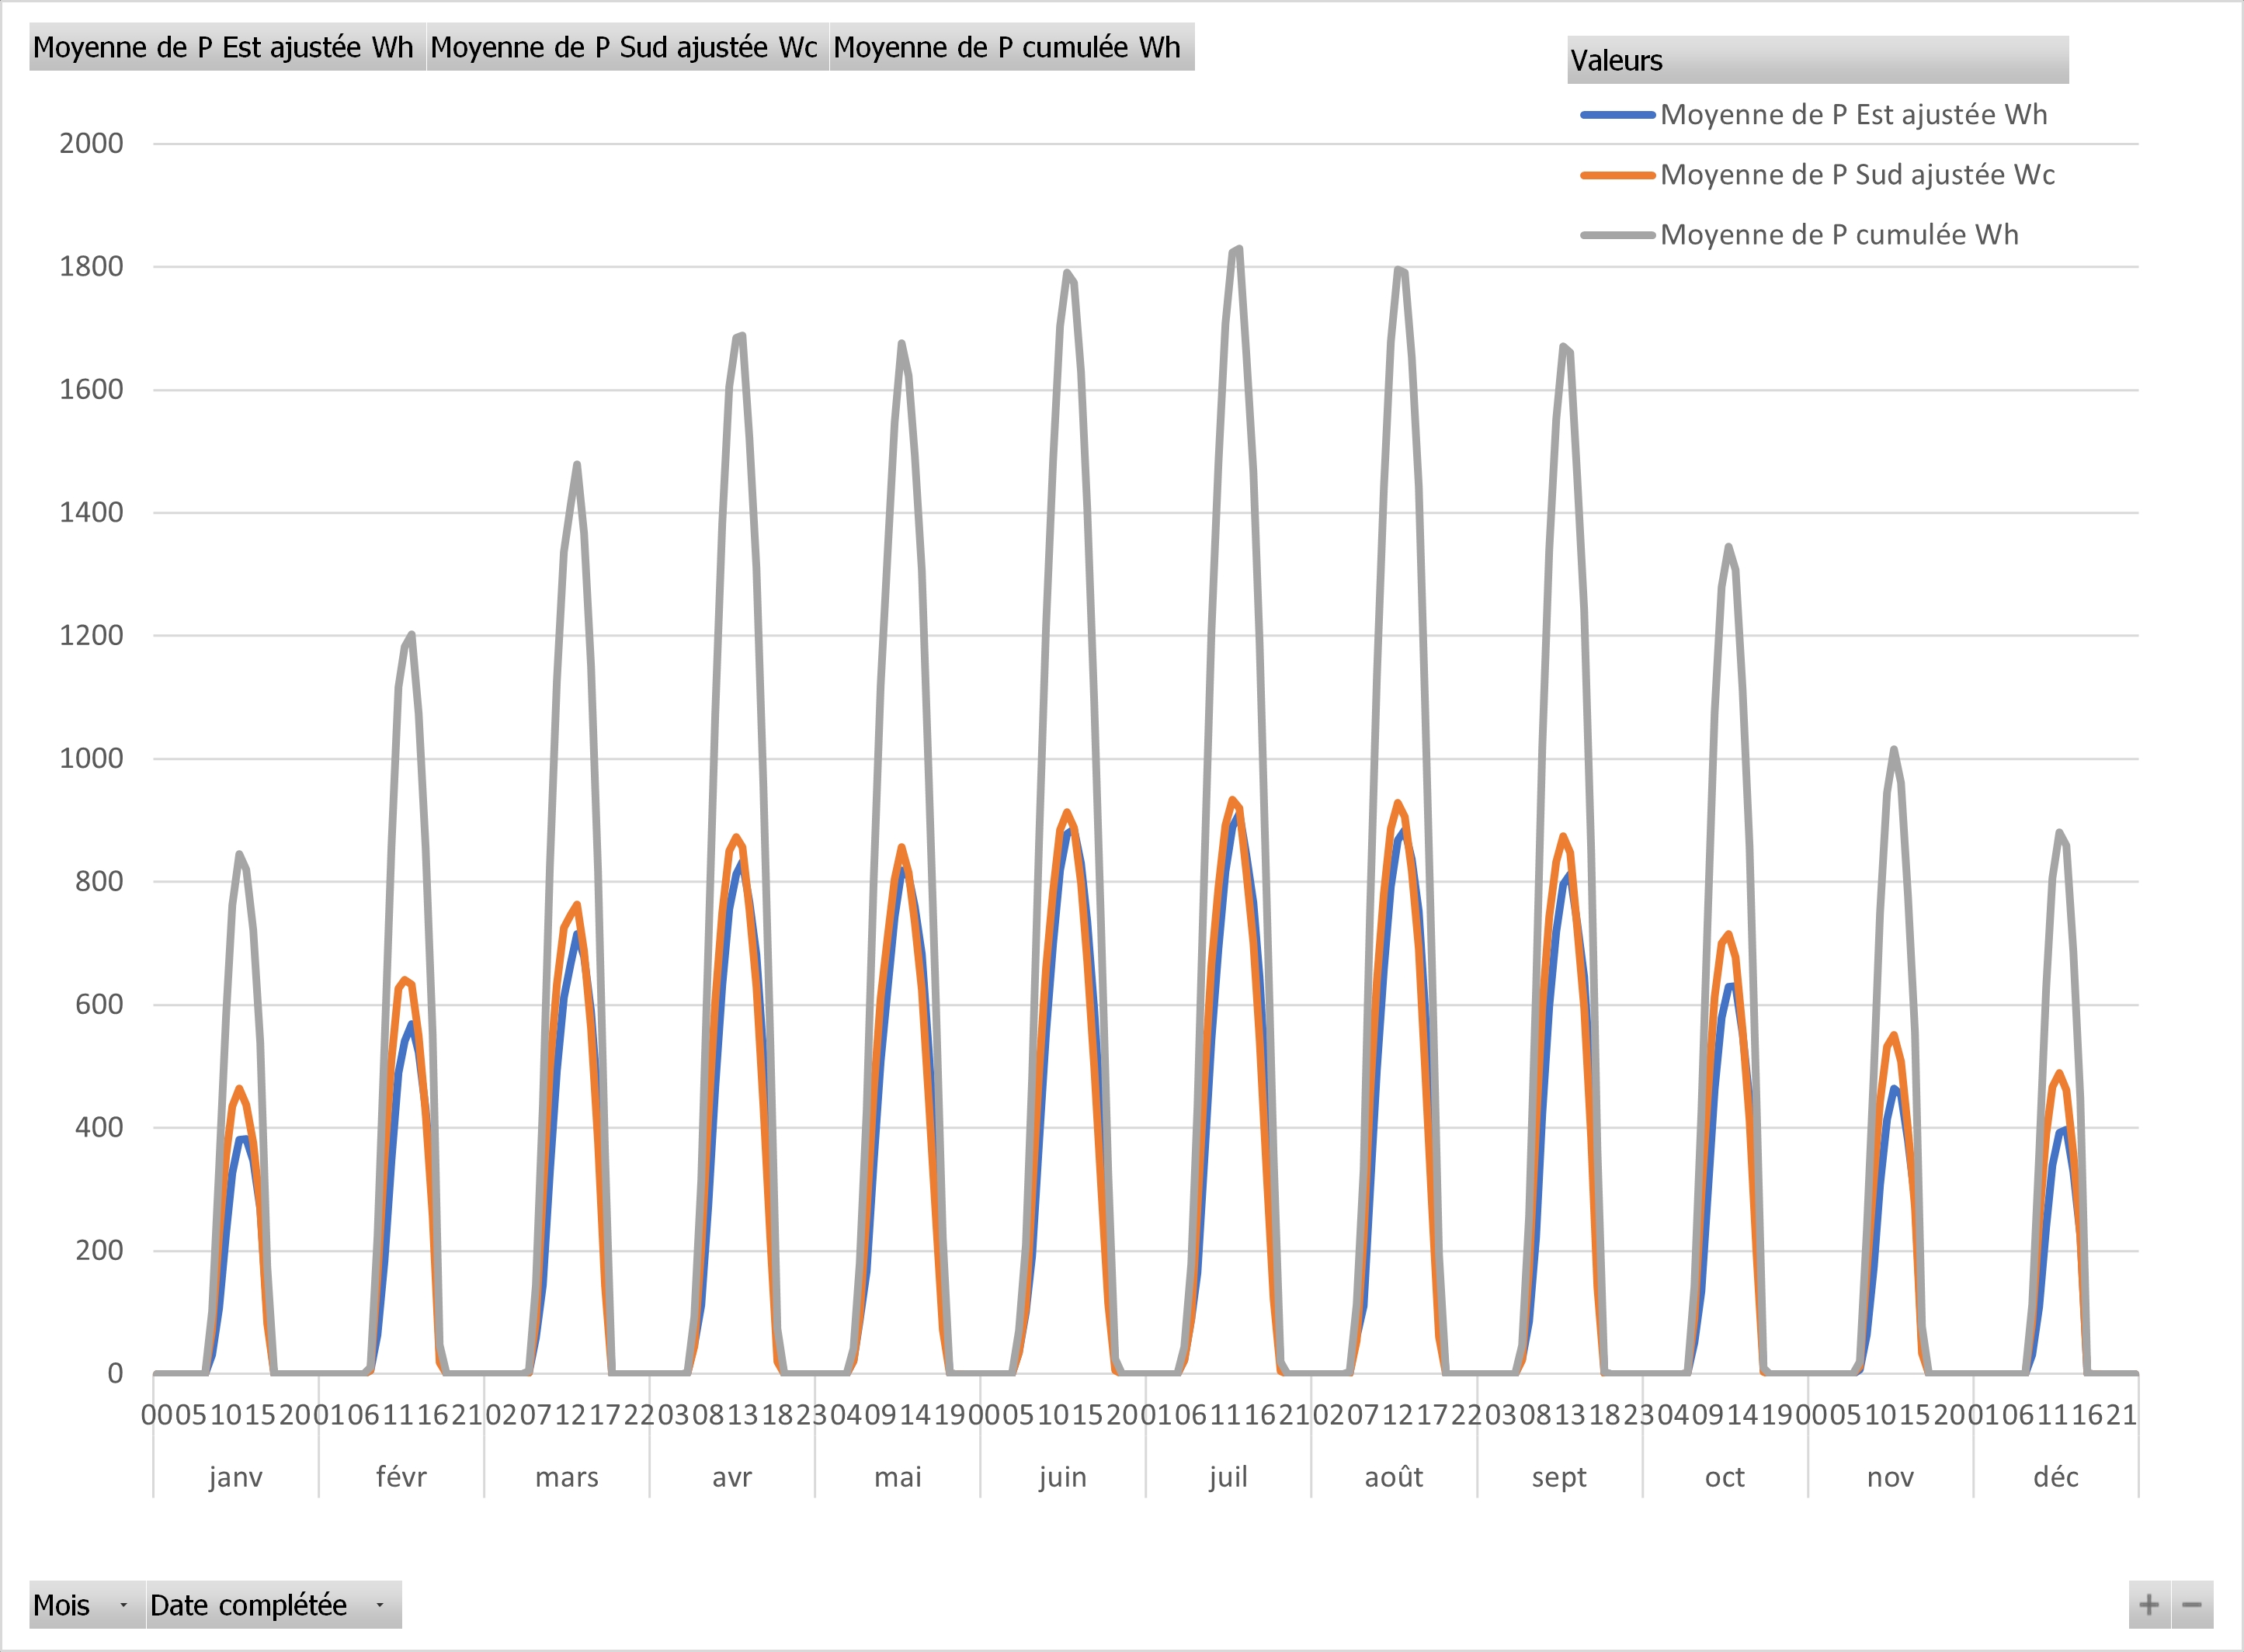This screenshot has width=2244, height=1652.
Task: Select legend text Moyenne de P cumulée Wh
Action: (x=1839, y=235)
